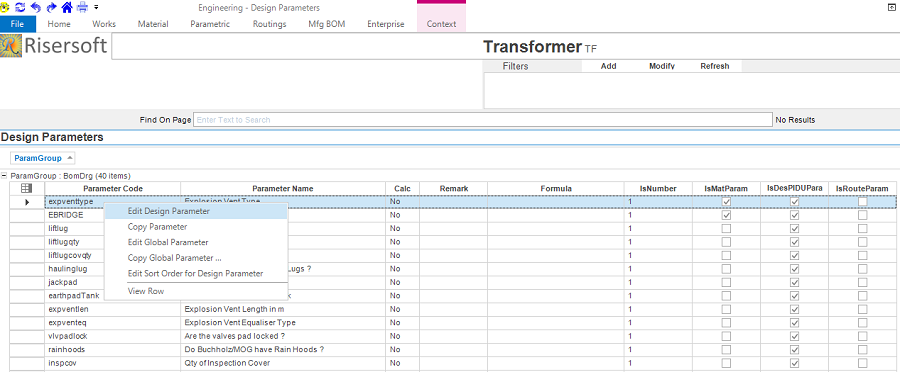Select 'Explosion Vent Length in m' cell
The image size is (900, 372).
click(x=283, y=309)
